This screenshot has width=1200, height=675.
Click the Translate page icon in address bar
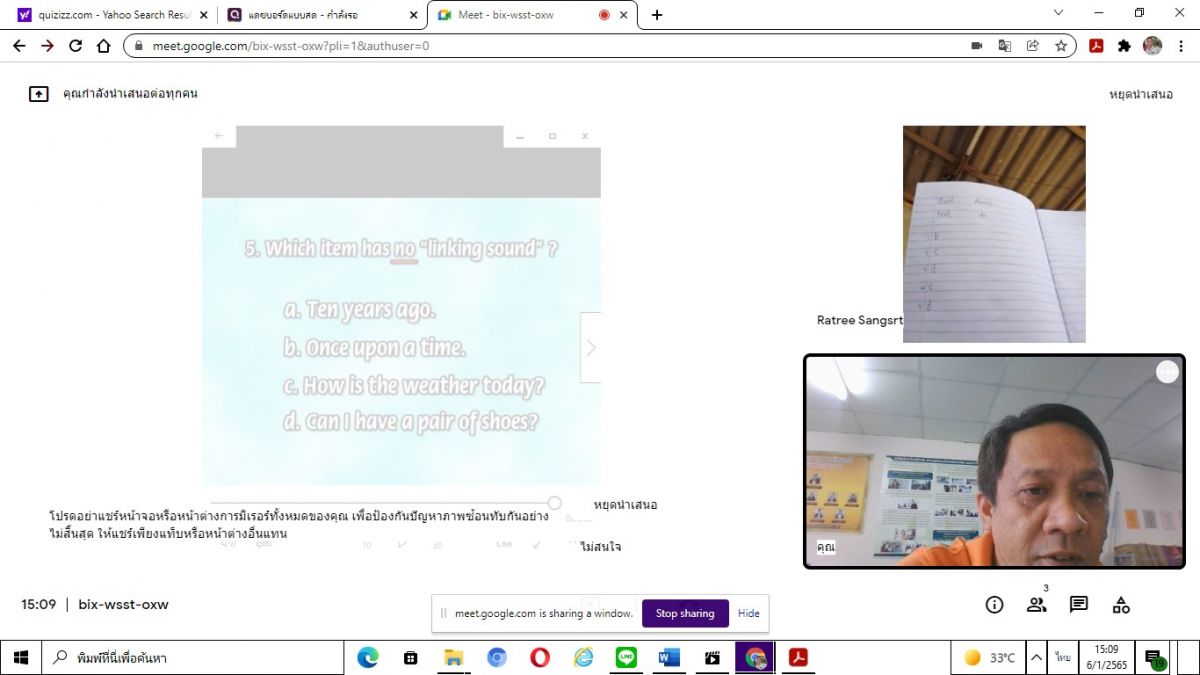tap(1005, 46)
